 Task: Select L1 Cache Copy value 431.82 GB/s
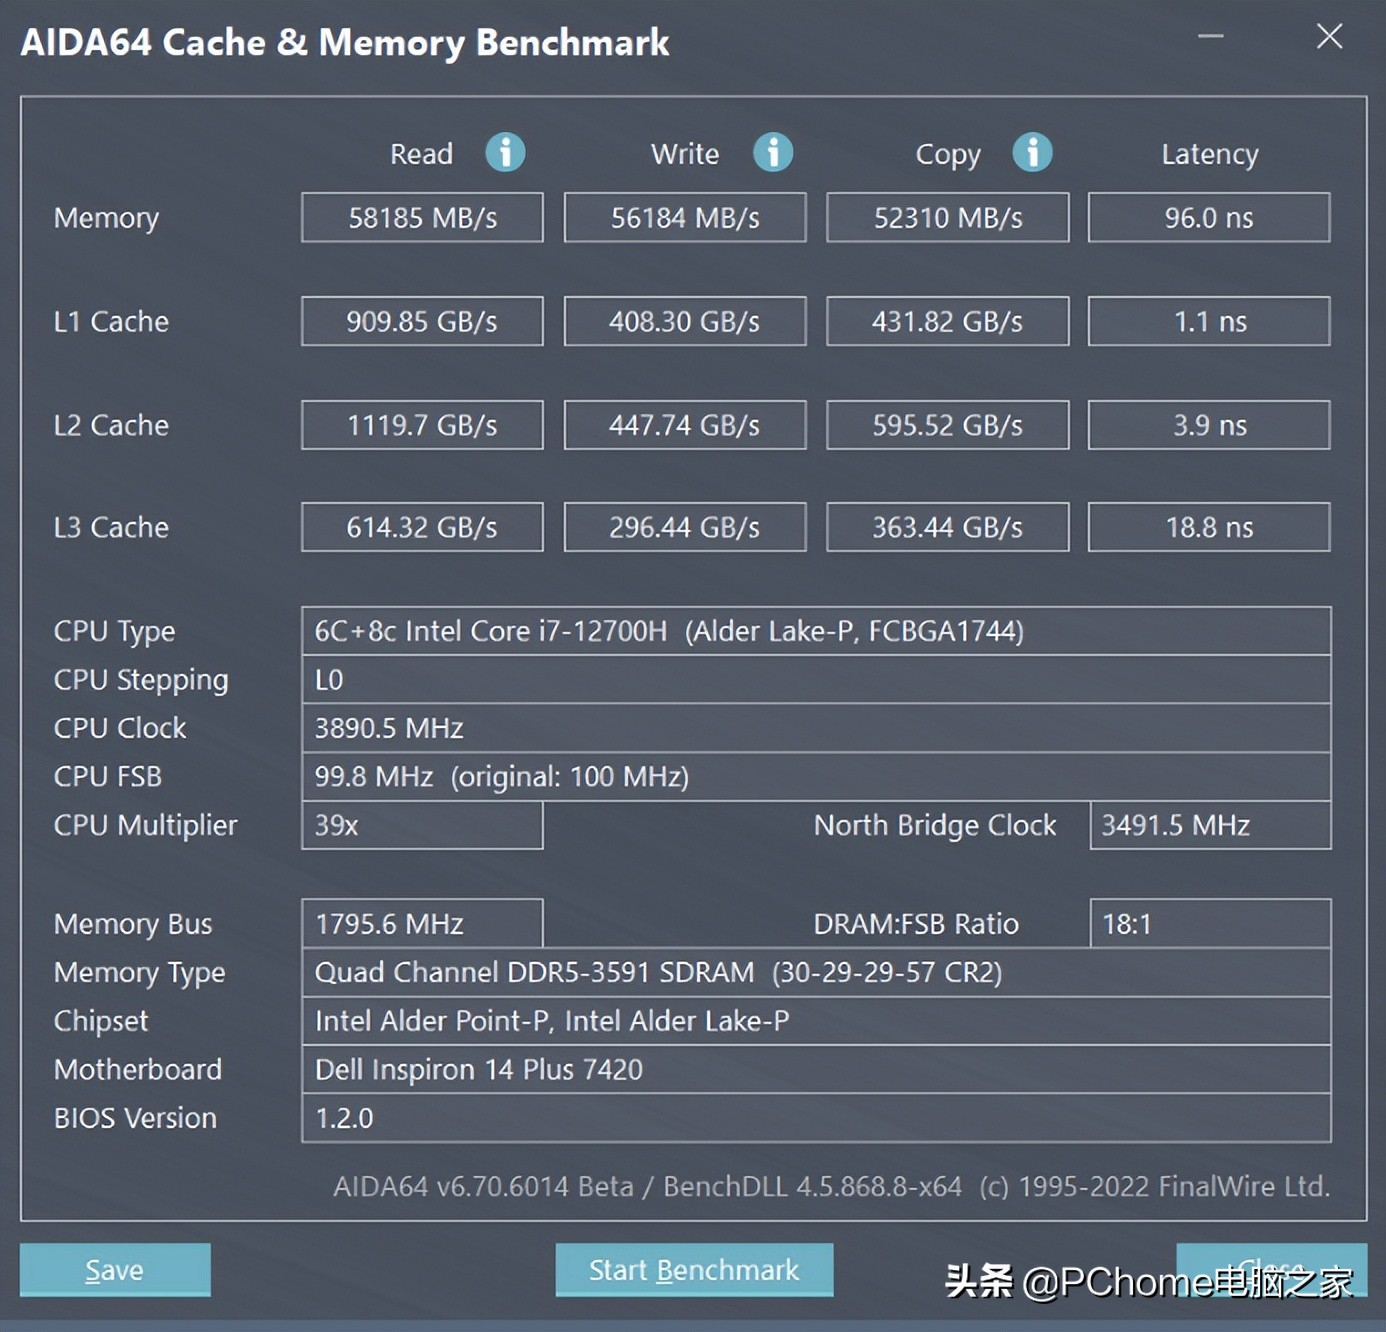coord(948,321)
